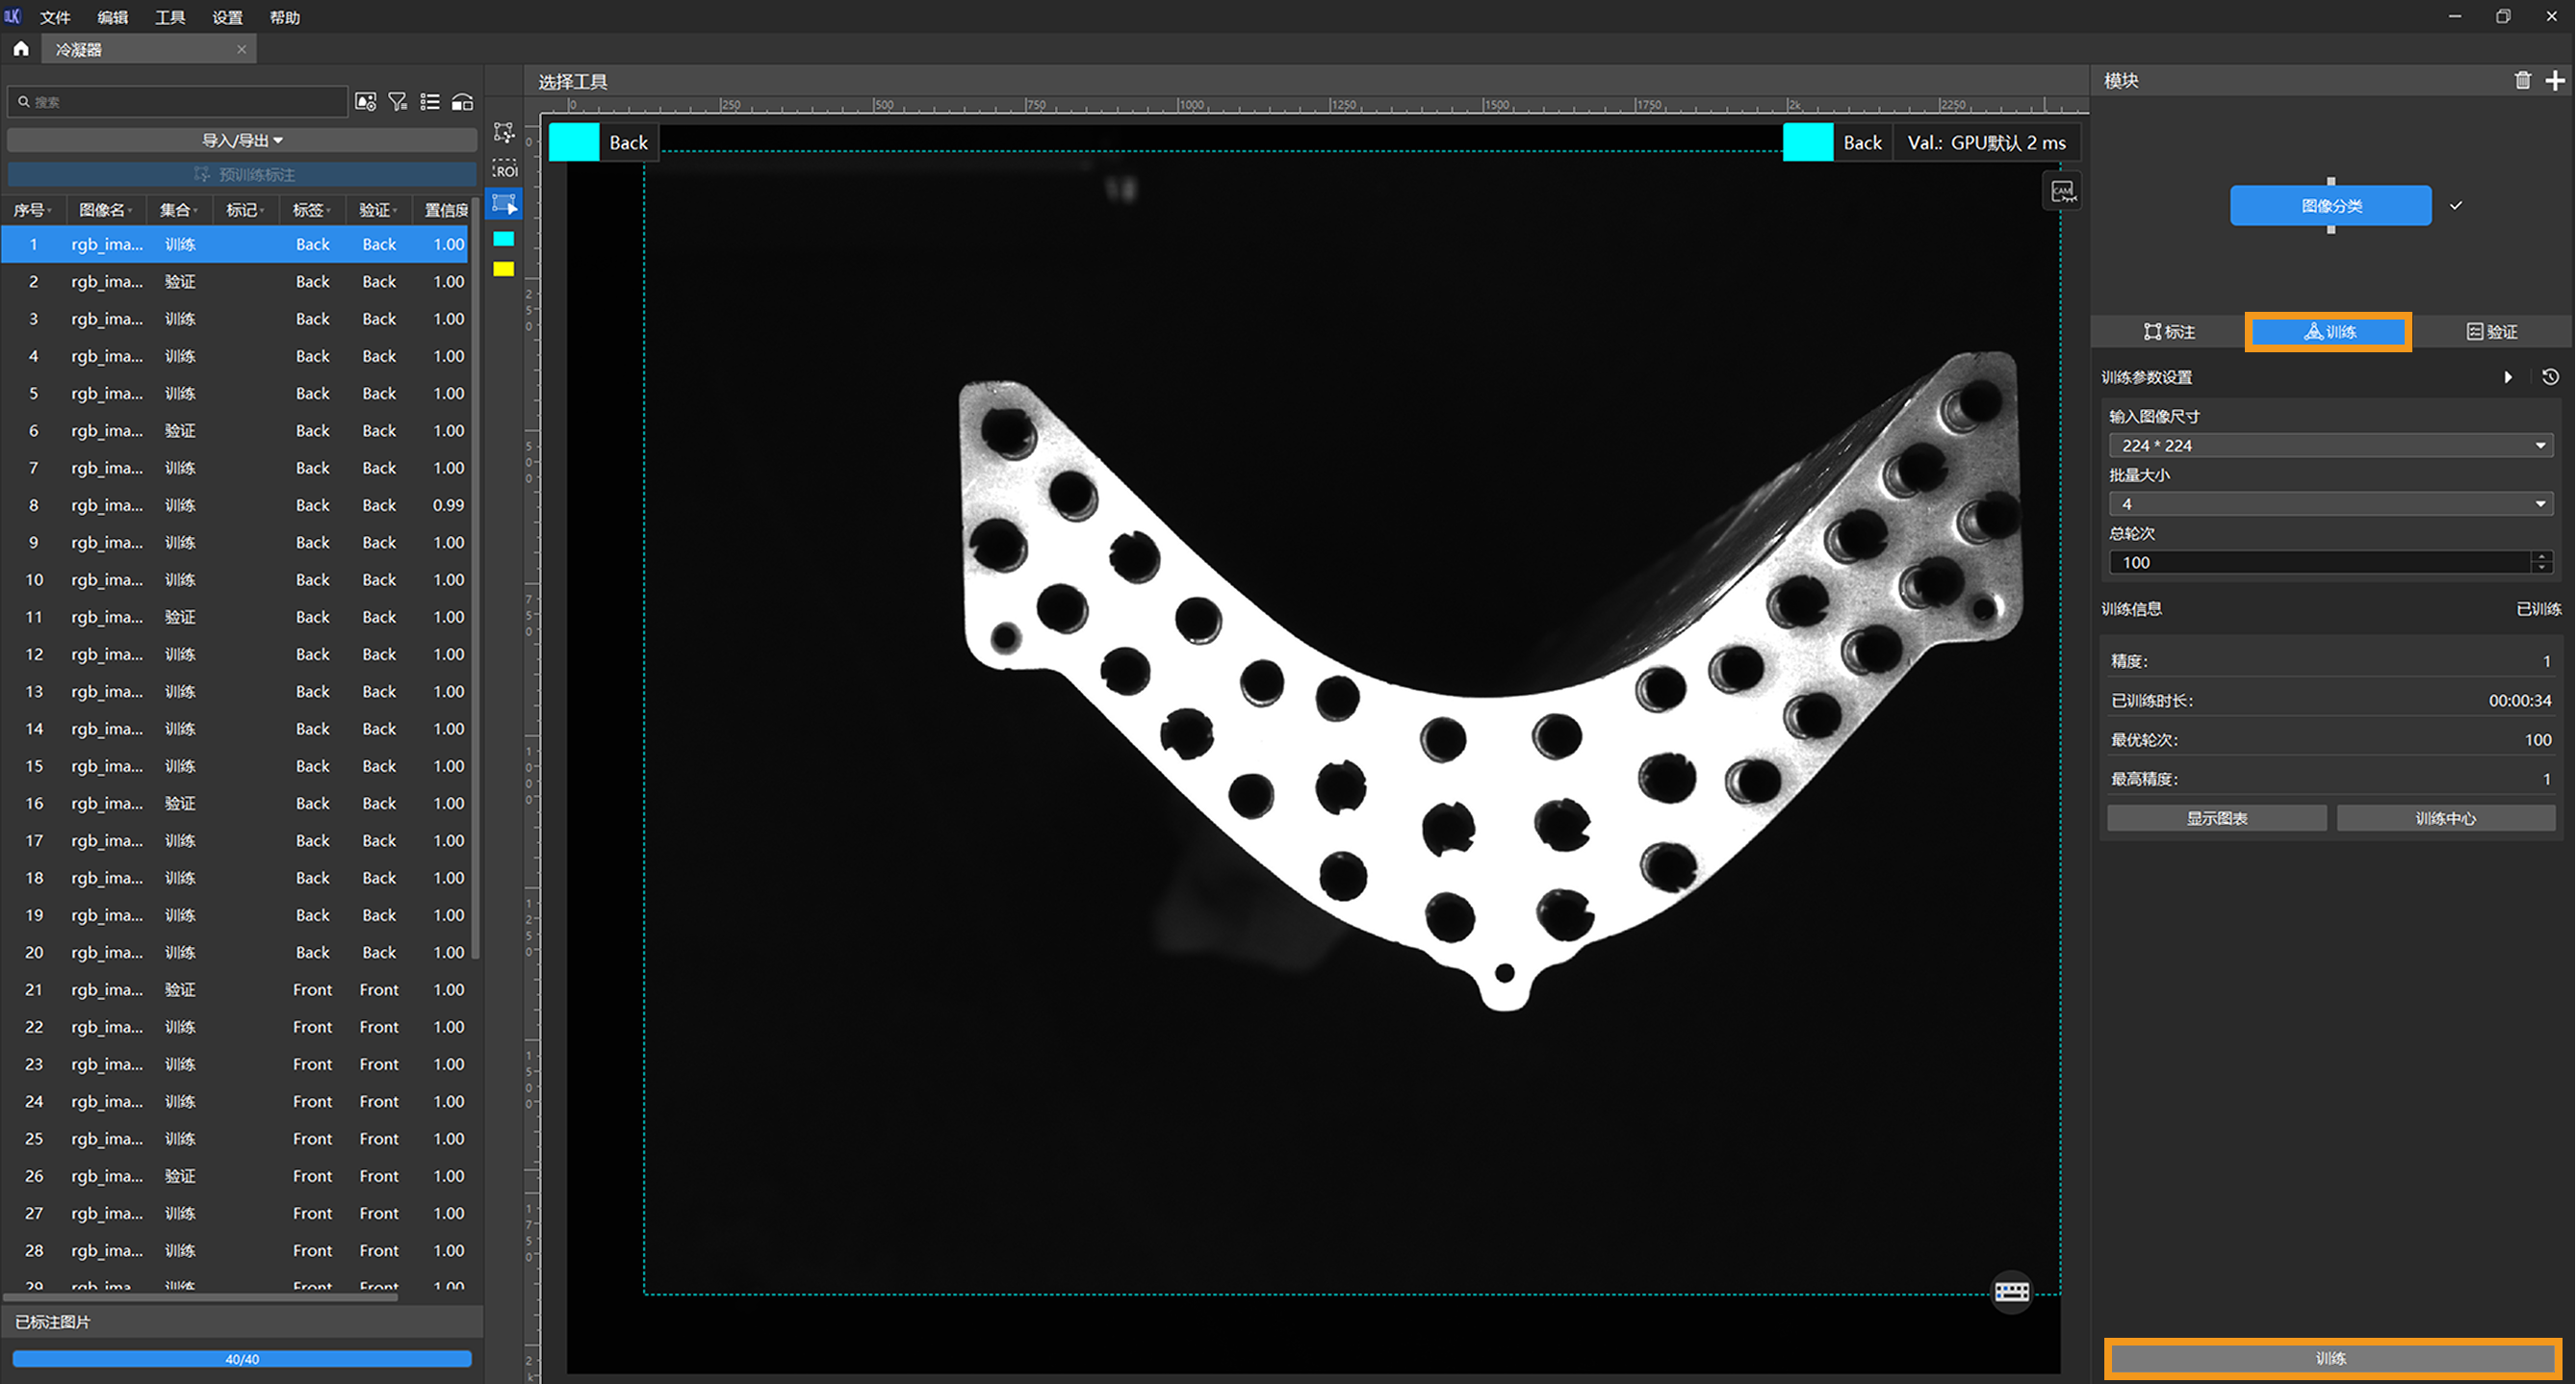This screenshot has height=1384, width=2576.
Task: Open the 工具 menu
Action: click(170, 17)
